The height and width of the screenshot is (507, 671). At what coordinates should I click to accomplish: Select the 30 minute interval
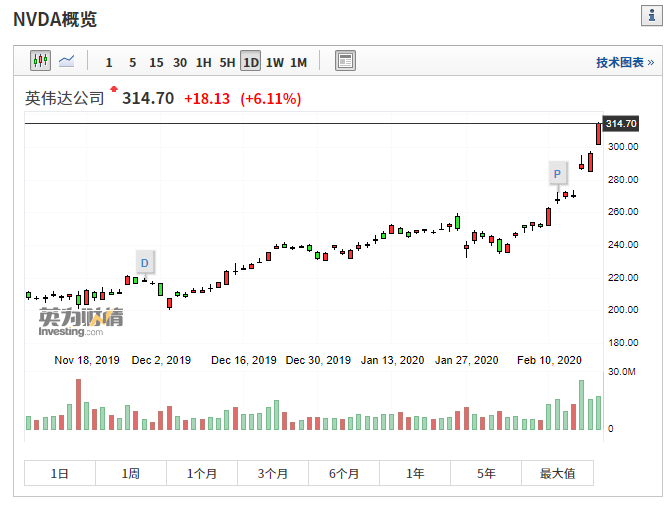[x=180, y=63]
